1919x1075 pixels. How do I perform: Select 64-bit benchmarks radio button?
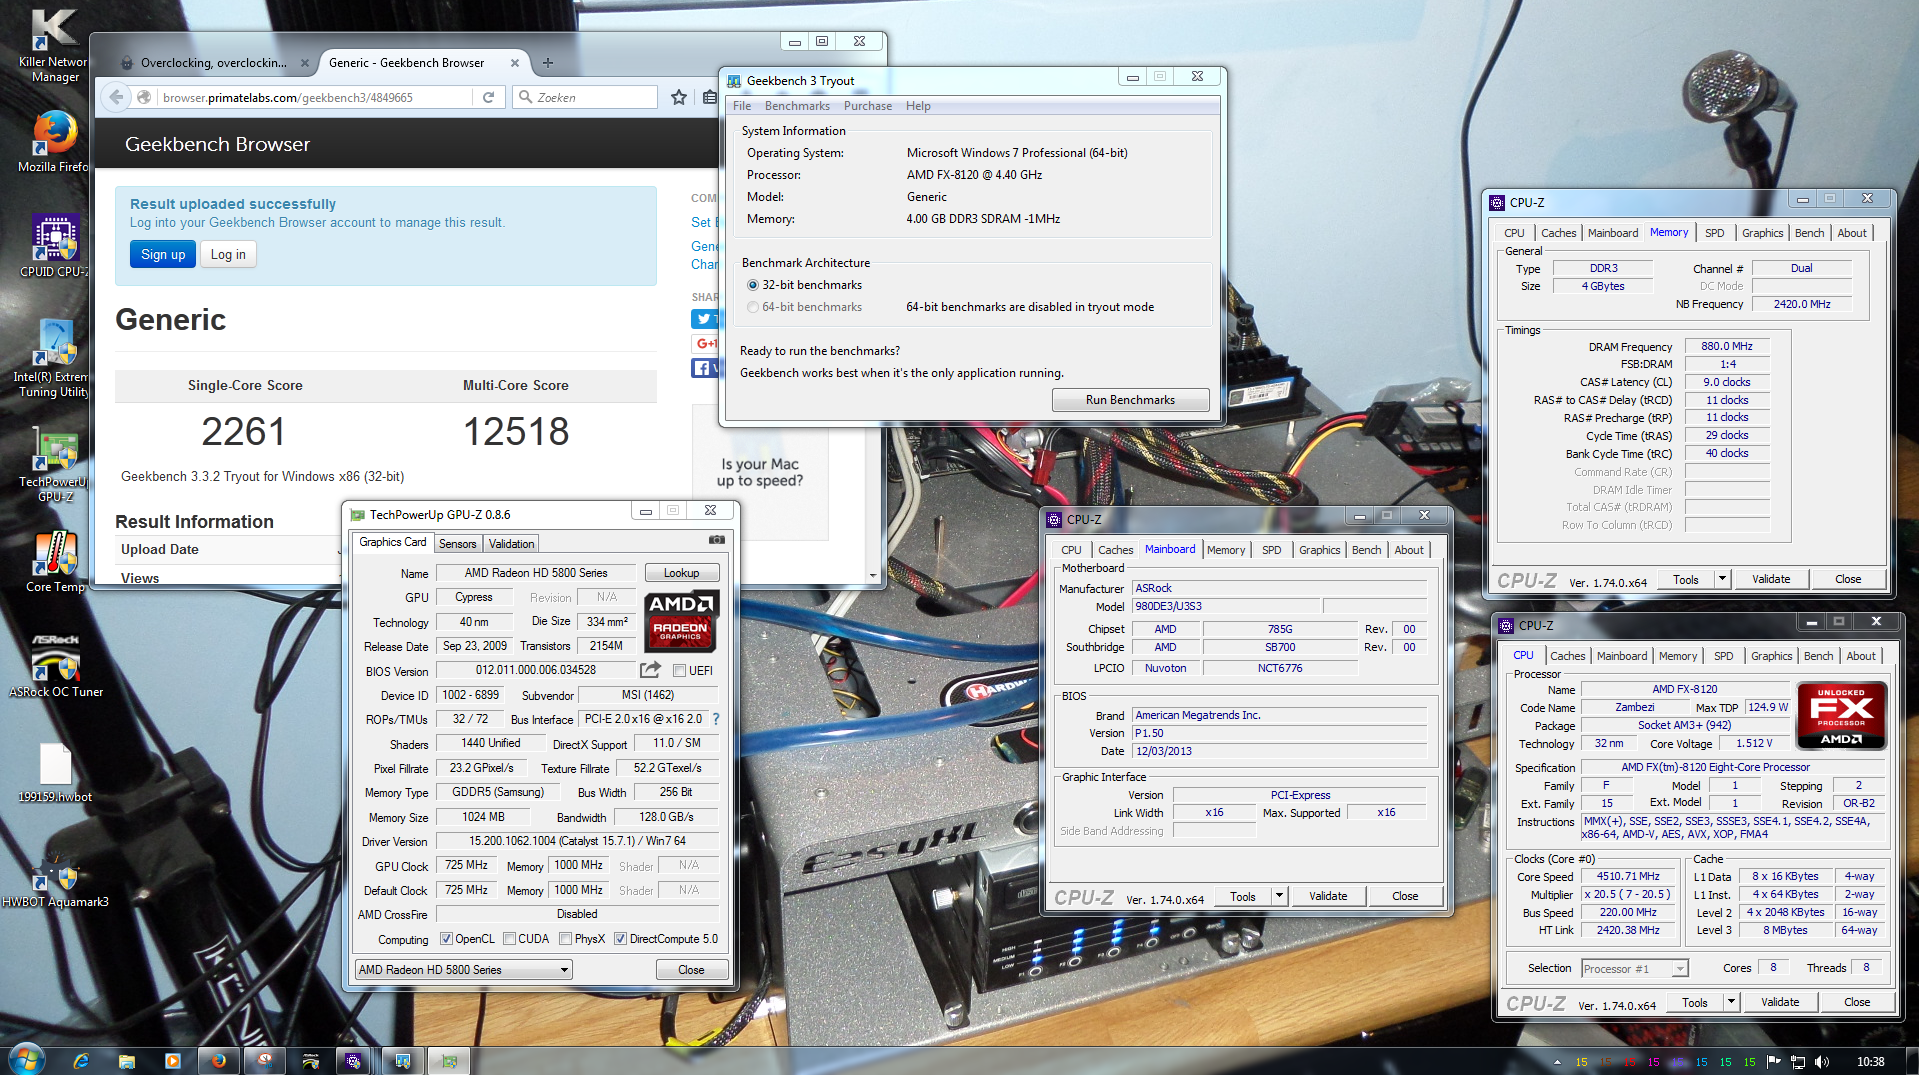click(753, 307)
